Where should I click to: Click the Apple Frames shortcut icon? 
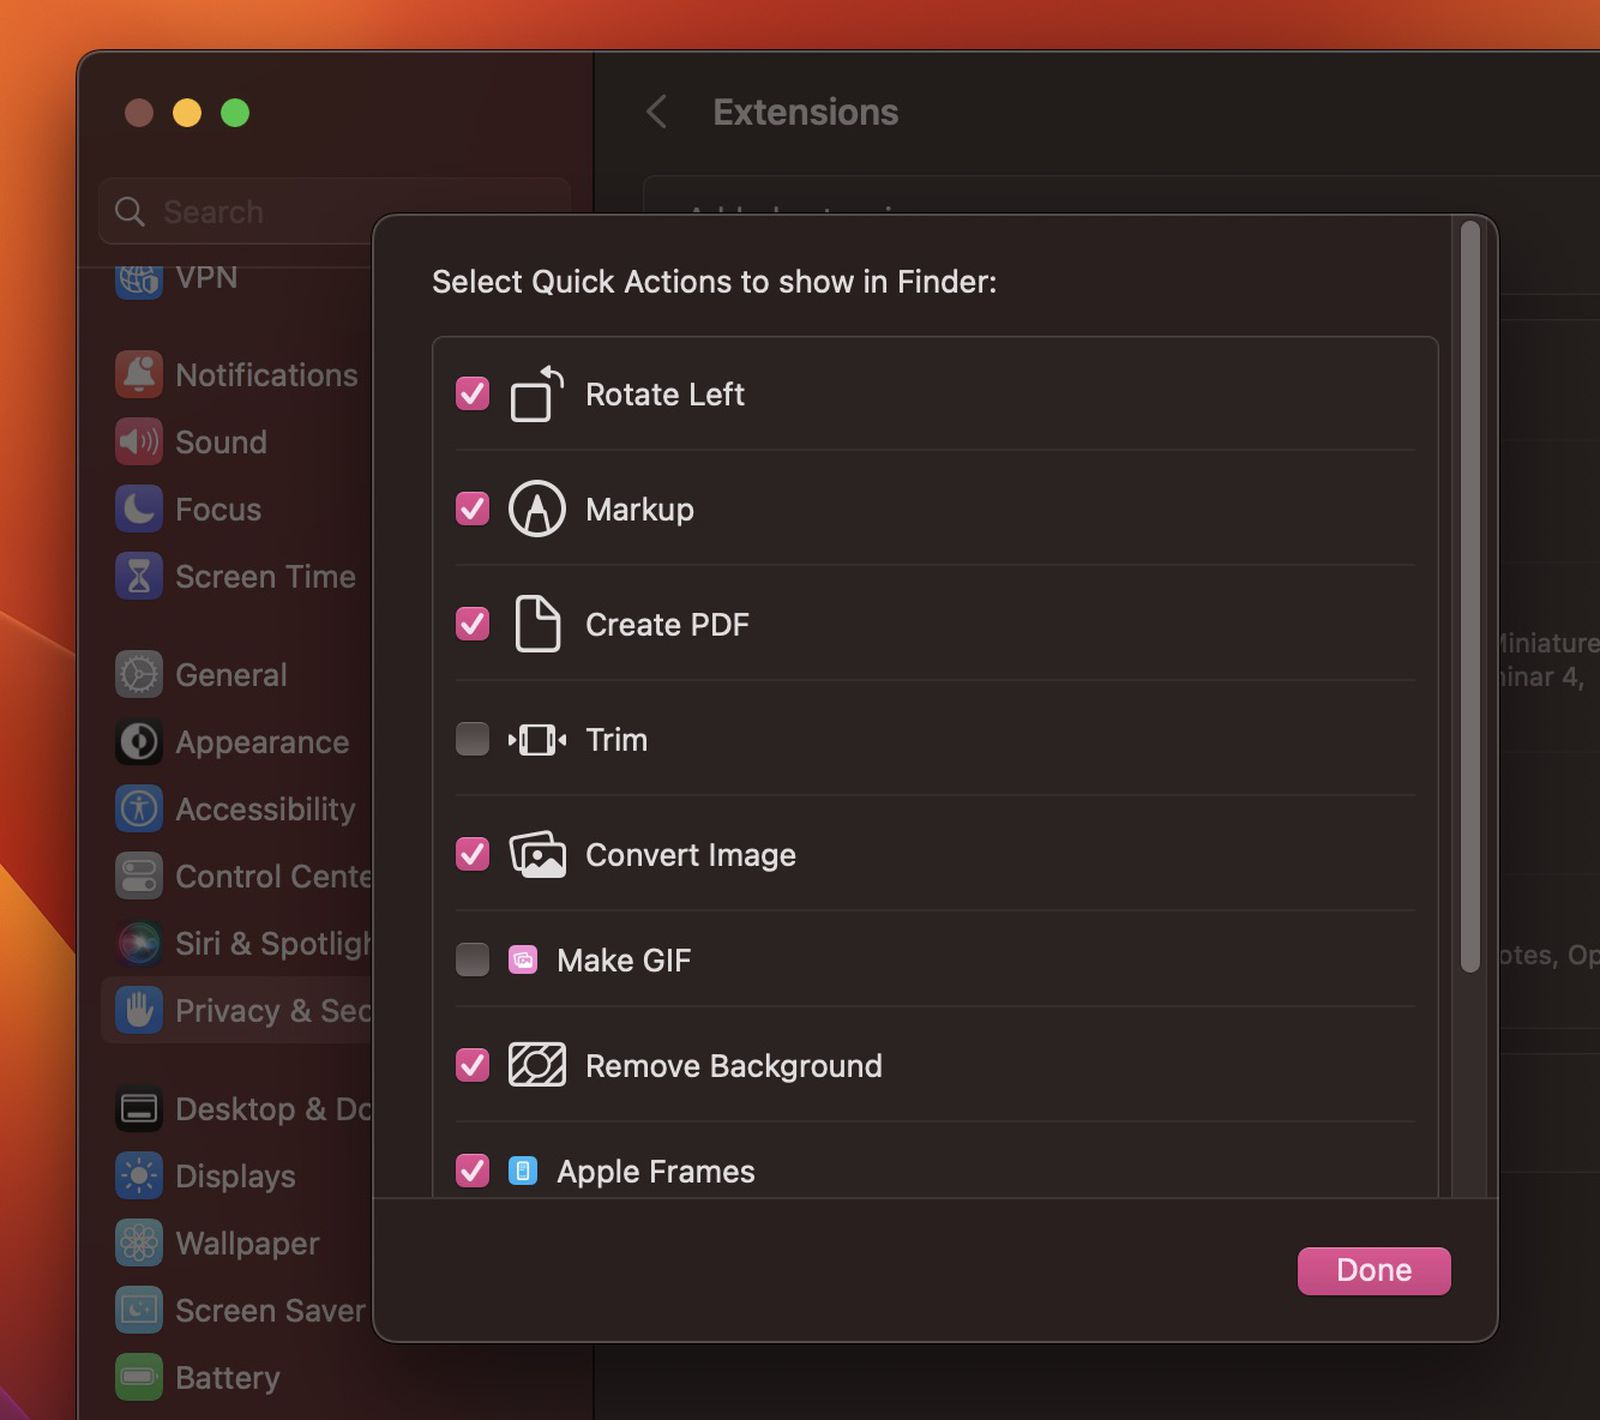[x=523, y=1170]
